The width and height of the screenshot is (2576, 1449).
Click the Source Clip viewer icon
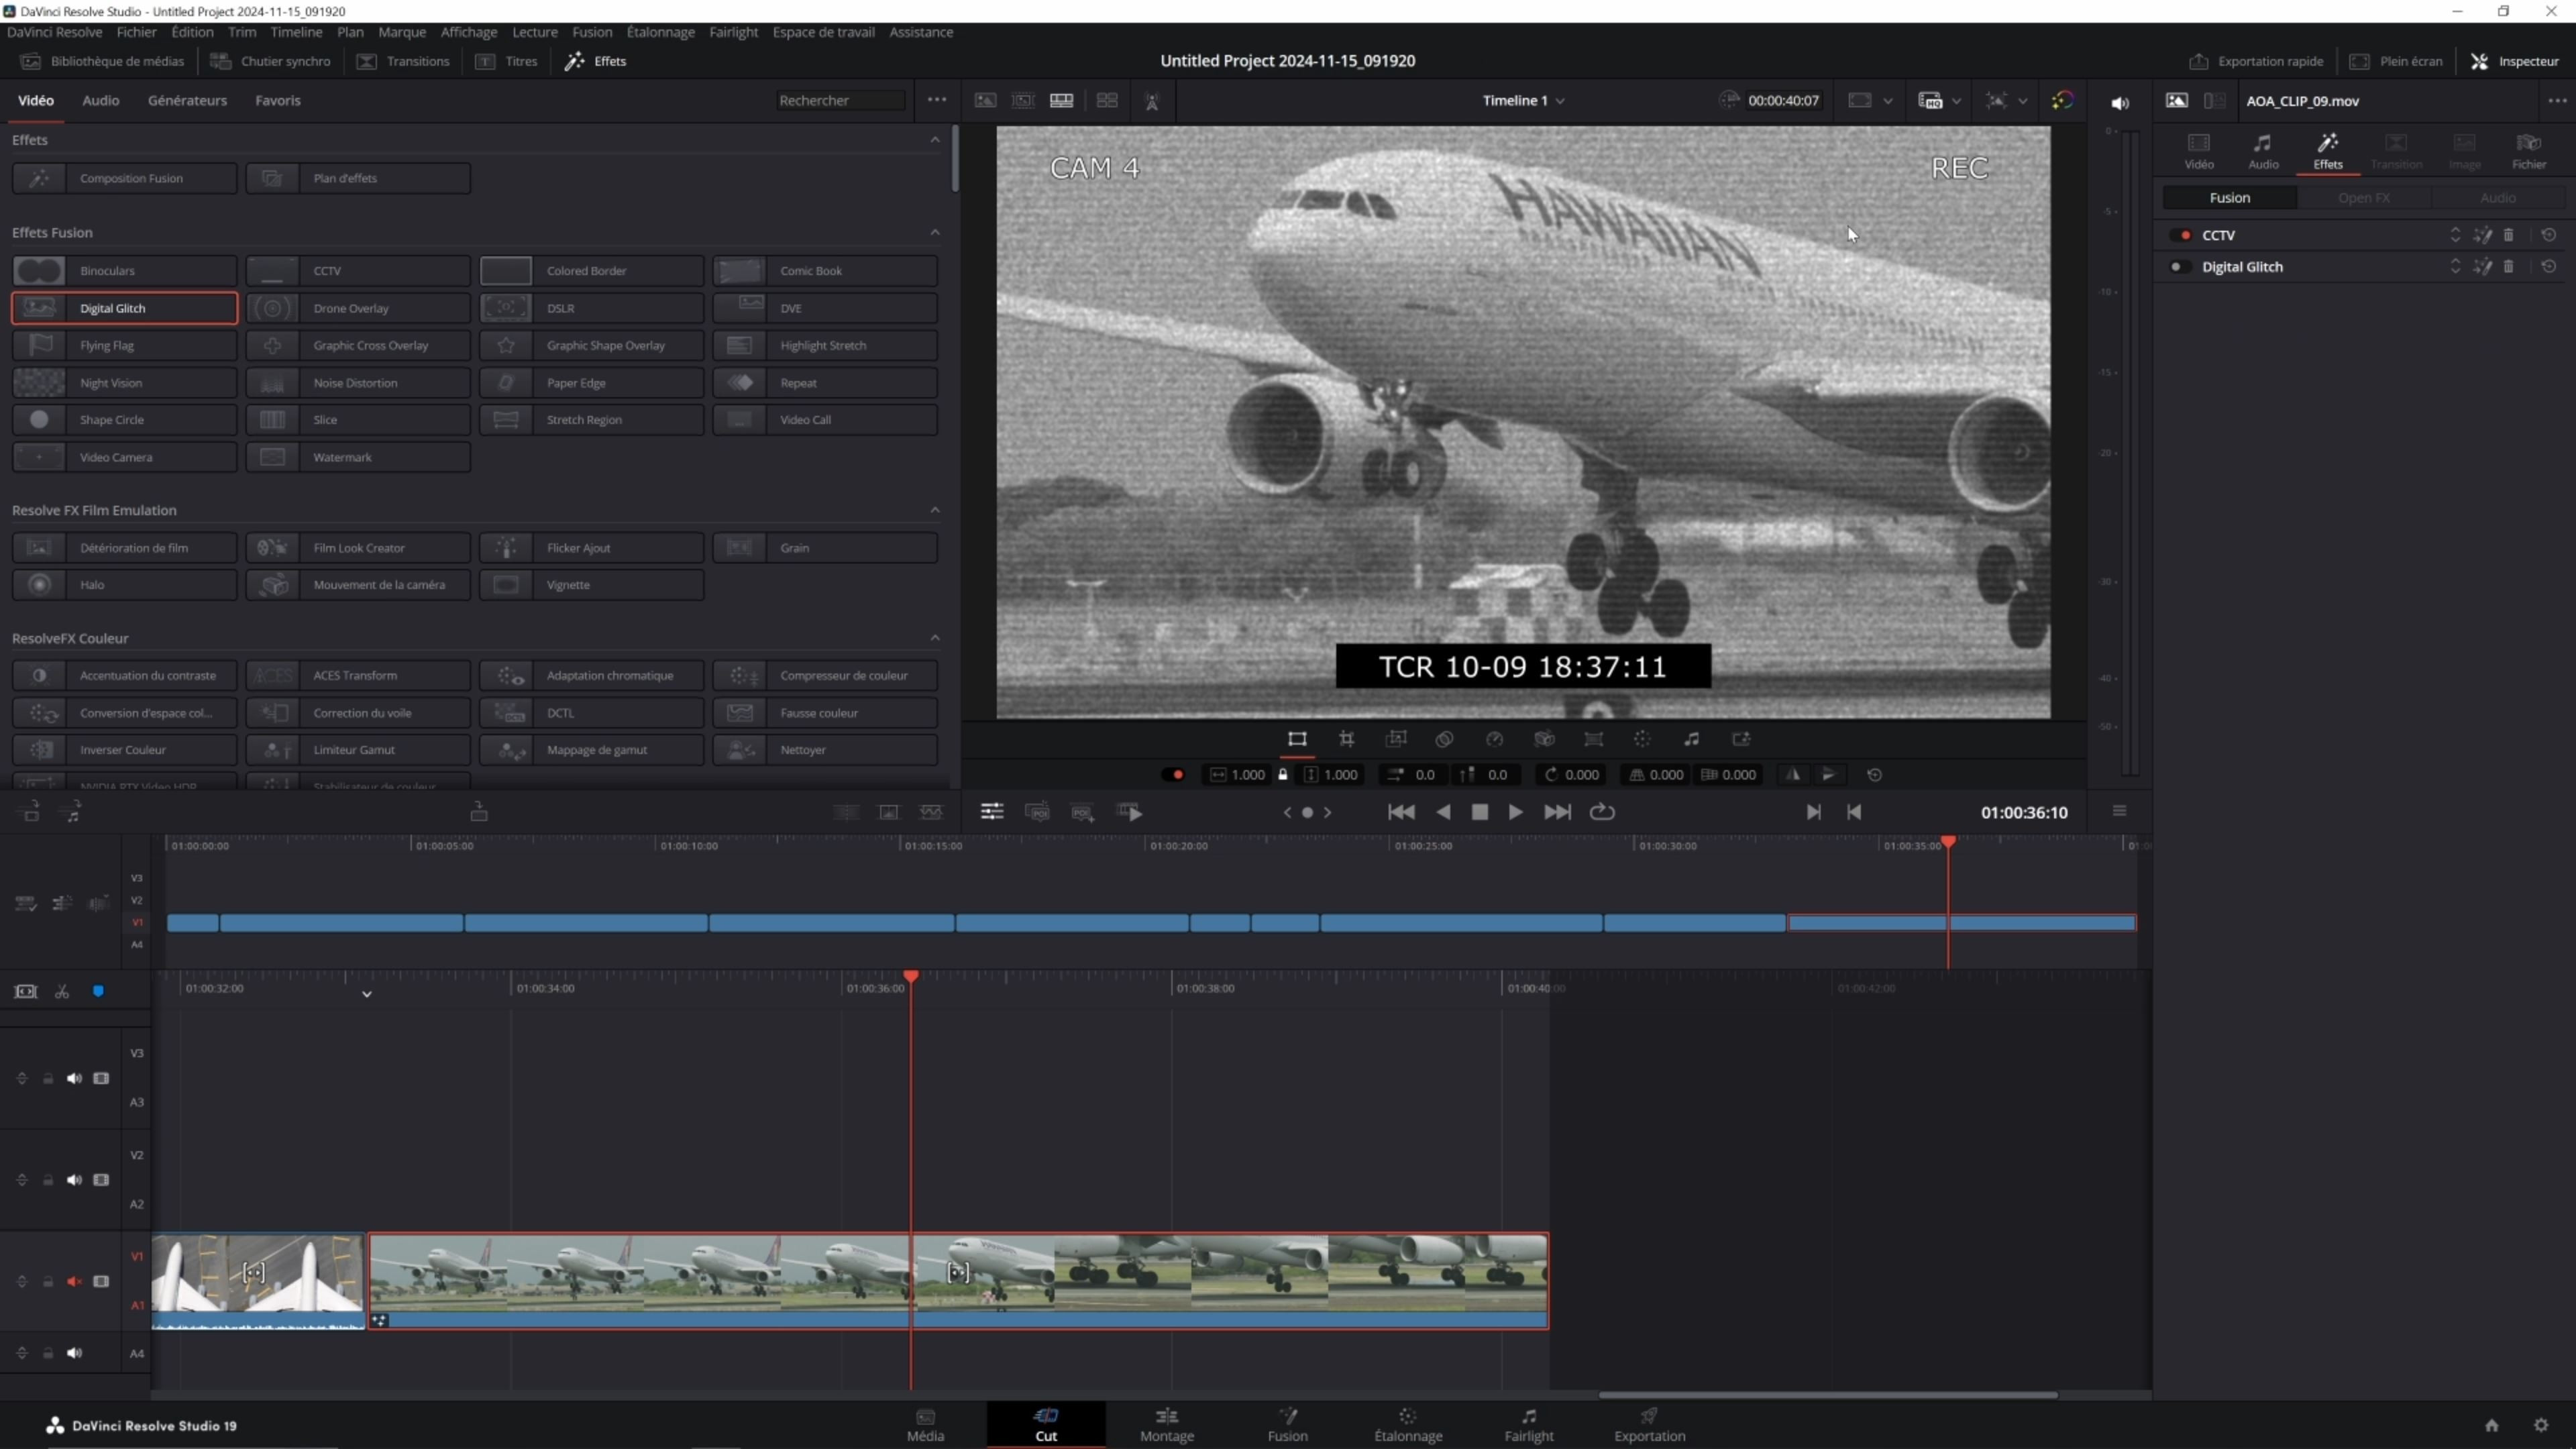point(985,100)
